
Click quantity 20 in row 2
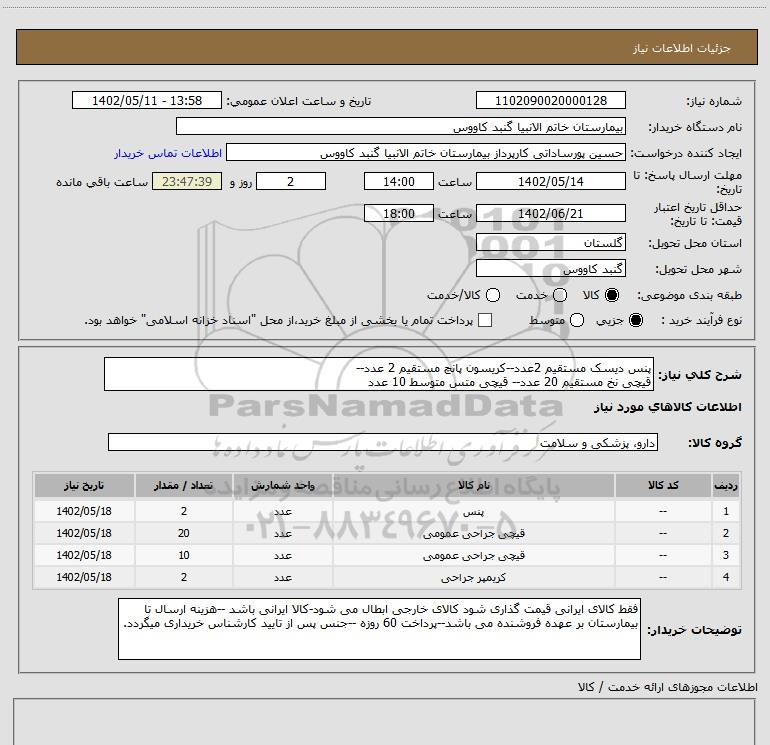[184, 533]
